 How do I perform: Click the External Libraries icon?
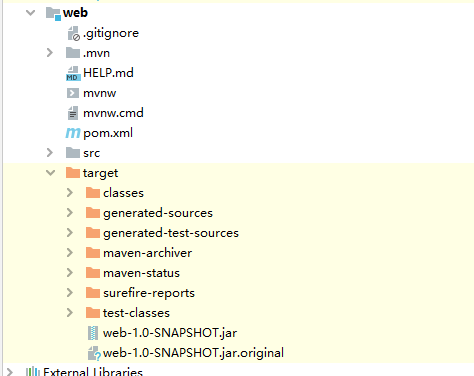pyautogui.click(x=33, y=372)
